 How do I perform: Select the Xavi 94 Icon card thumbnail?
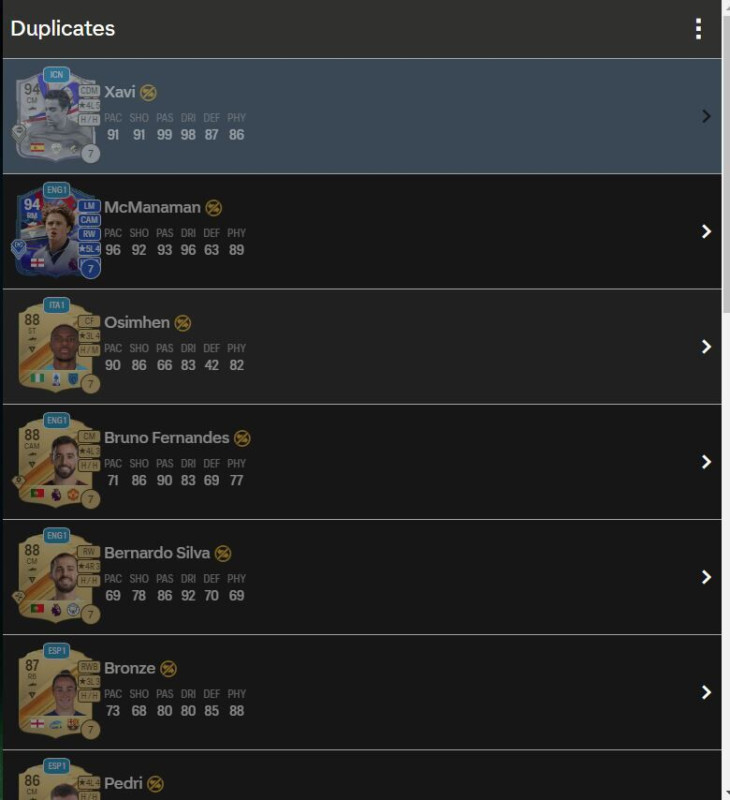[57, 115]
